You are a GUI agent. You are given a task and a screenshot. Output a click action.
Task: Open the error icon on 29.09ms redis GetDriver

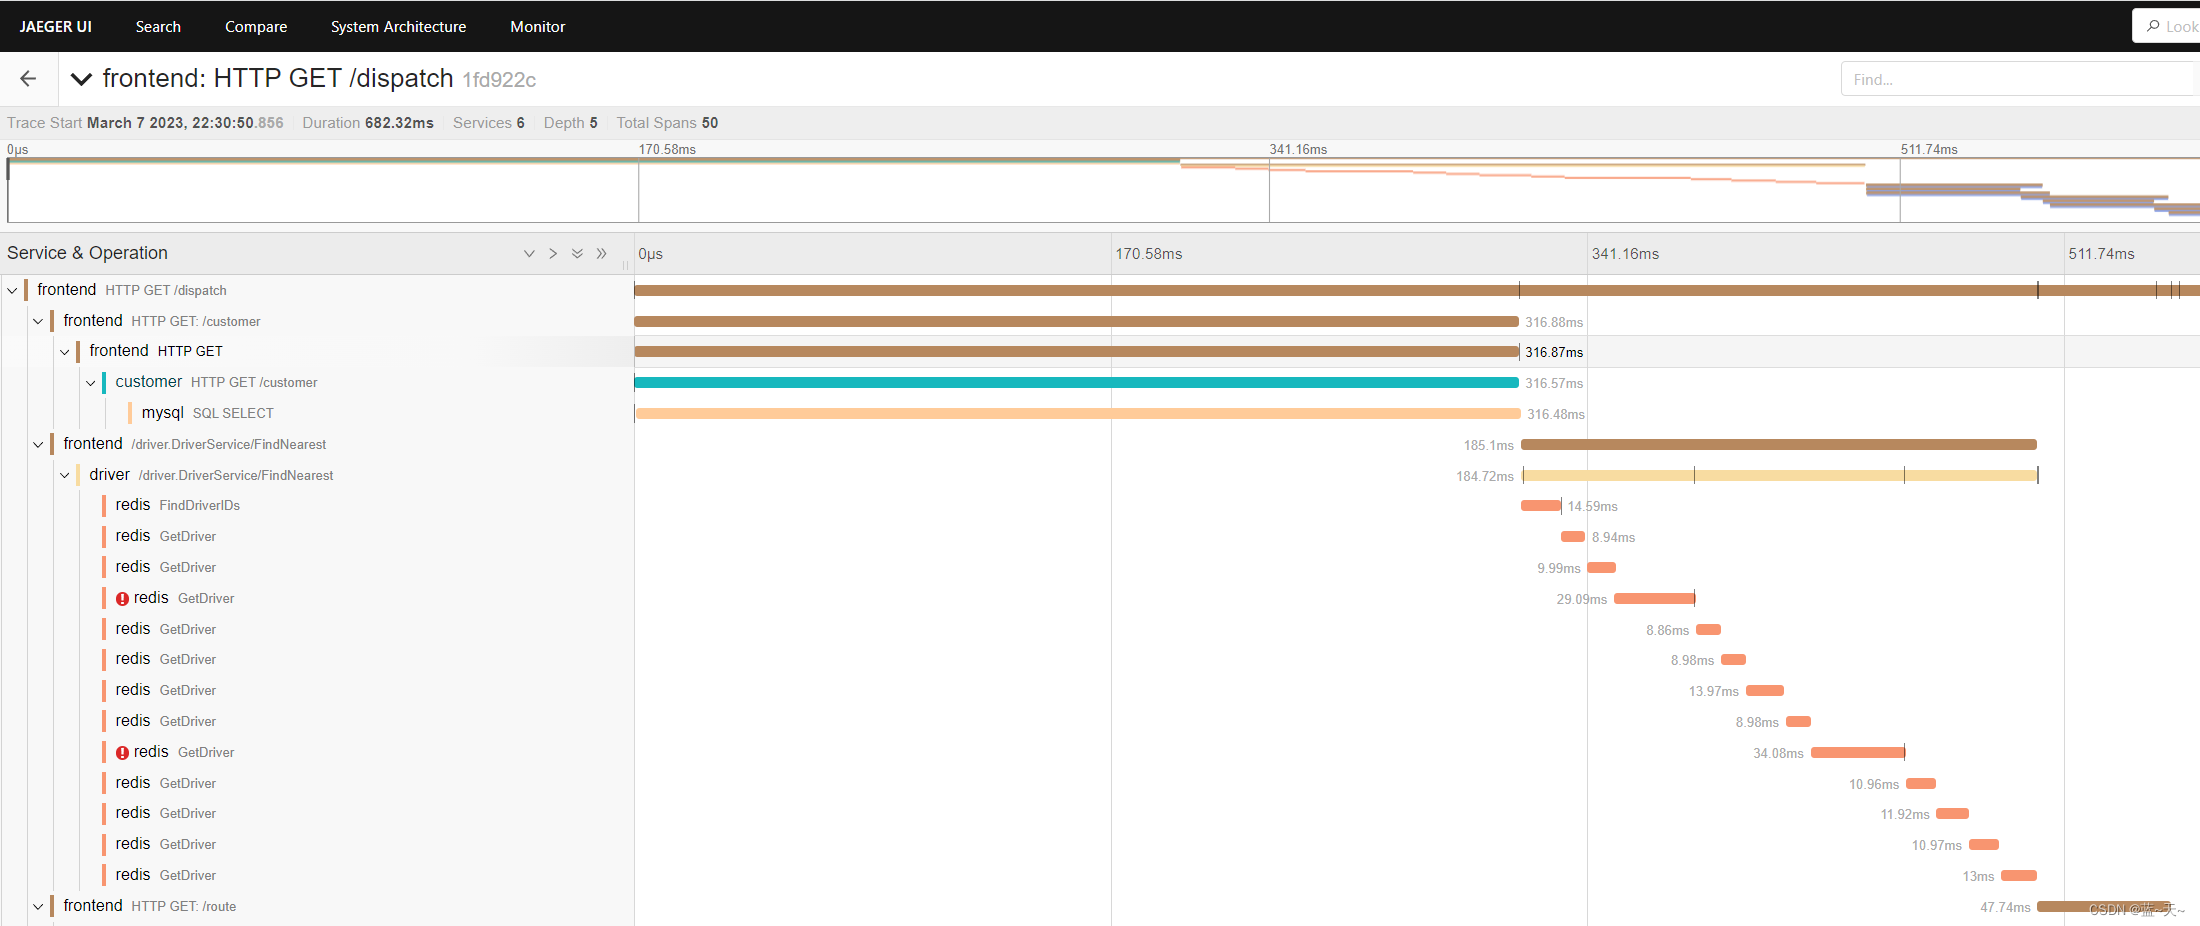pyautogui.click(x=122, y=599)
